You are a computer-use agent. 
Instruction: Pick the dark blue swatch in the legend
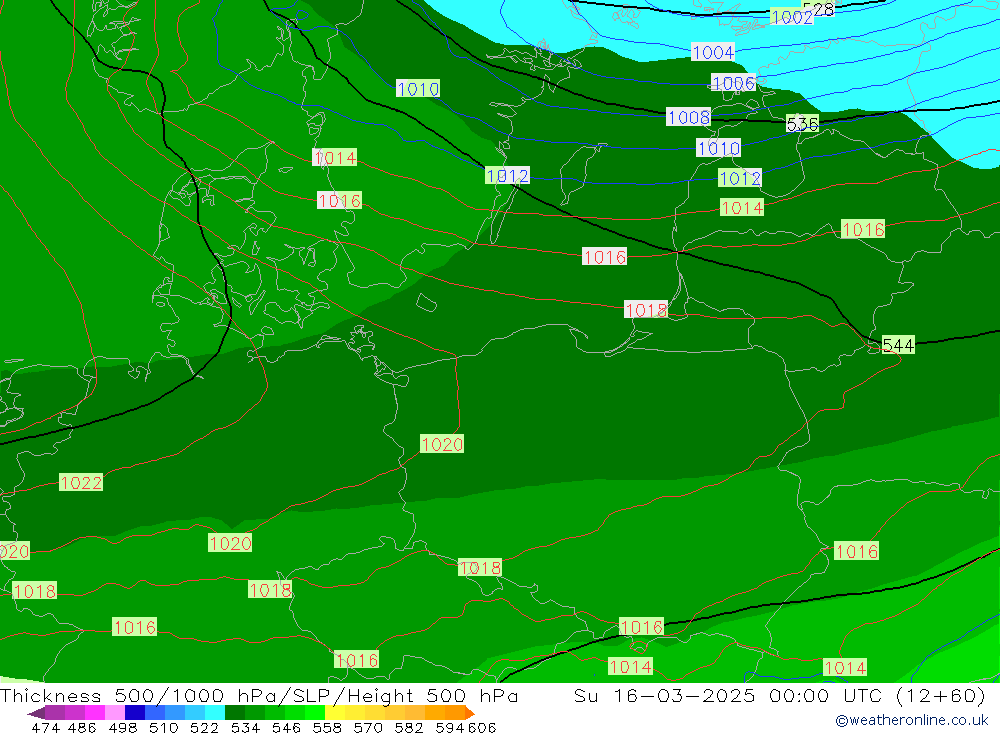click(135, 713)
